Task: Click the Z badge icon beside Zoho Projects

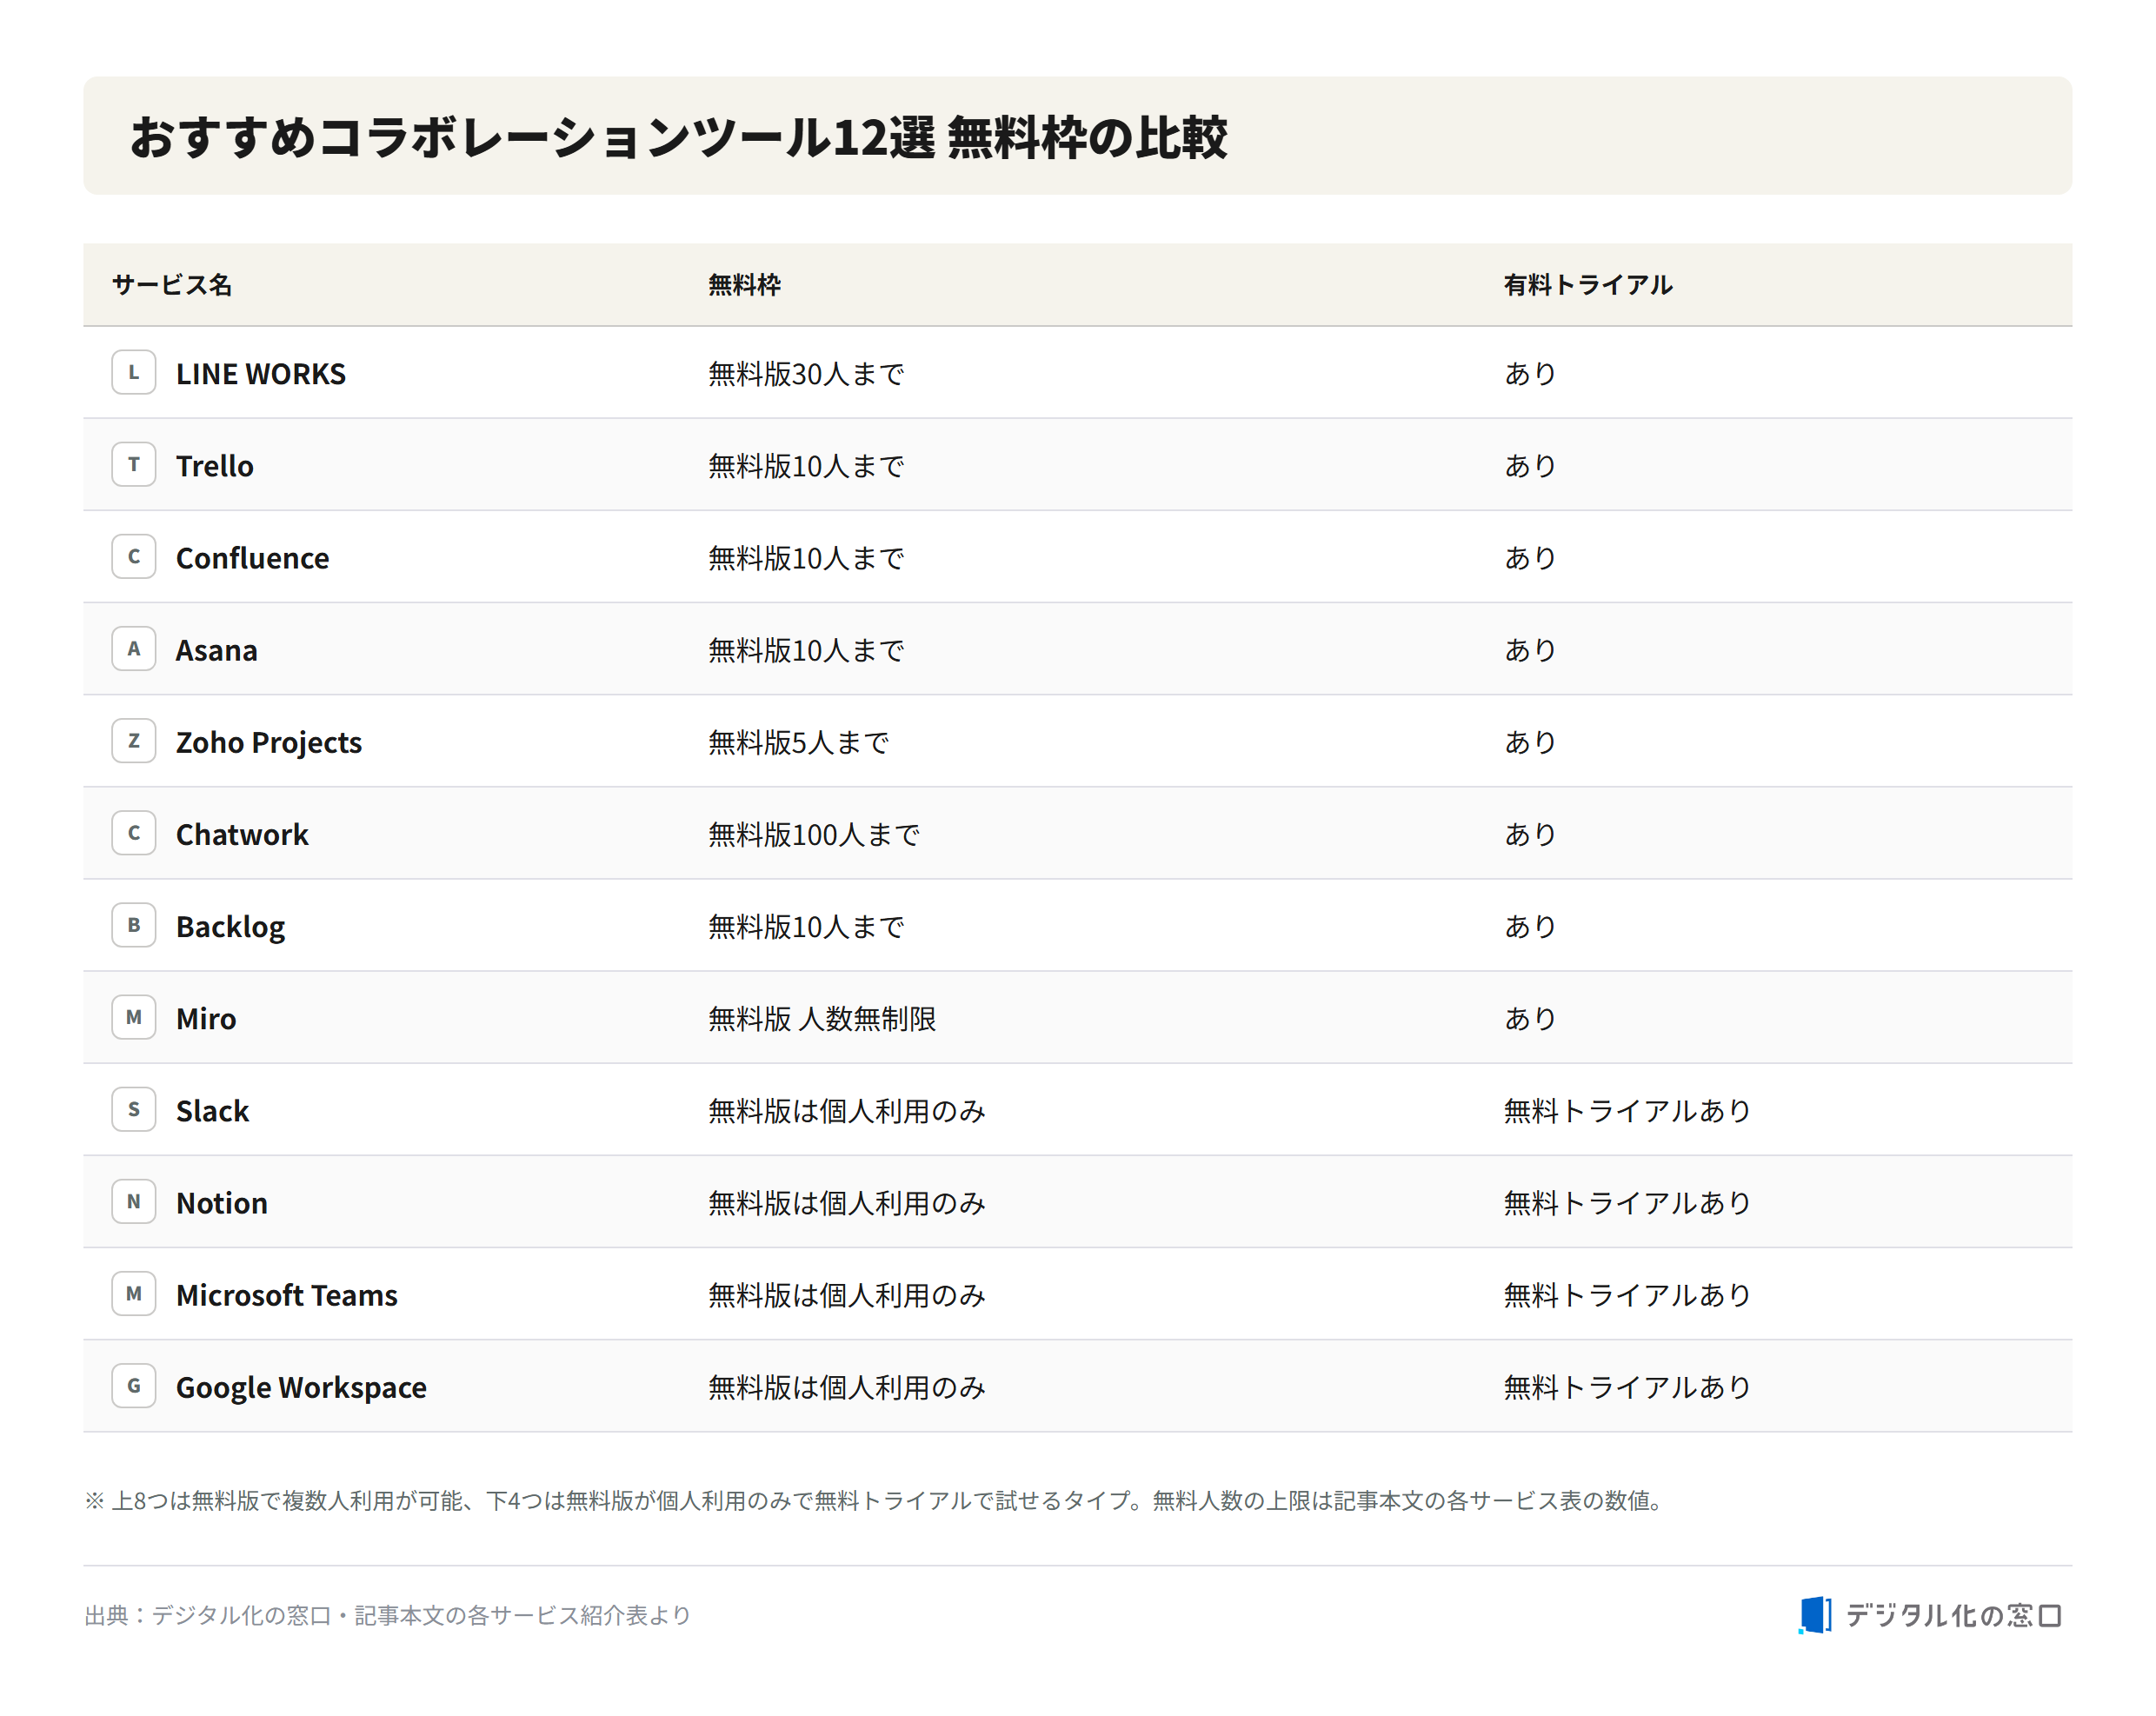Action: (x=133, y=740)
